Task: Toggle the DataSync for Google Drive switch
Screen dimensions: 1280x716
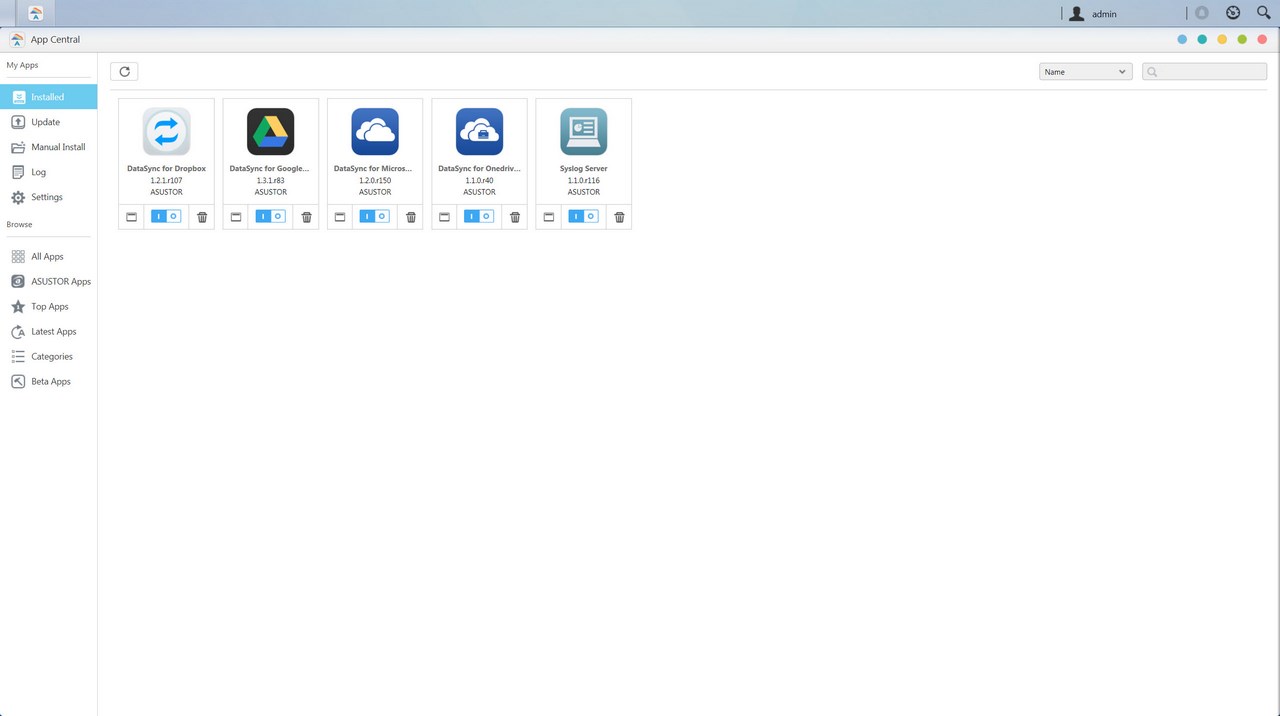Action: click(270, 216)
